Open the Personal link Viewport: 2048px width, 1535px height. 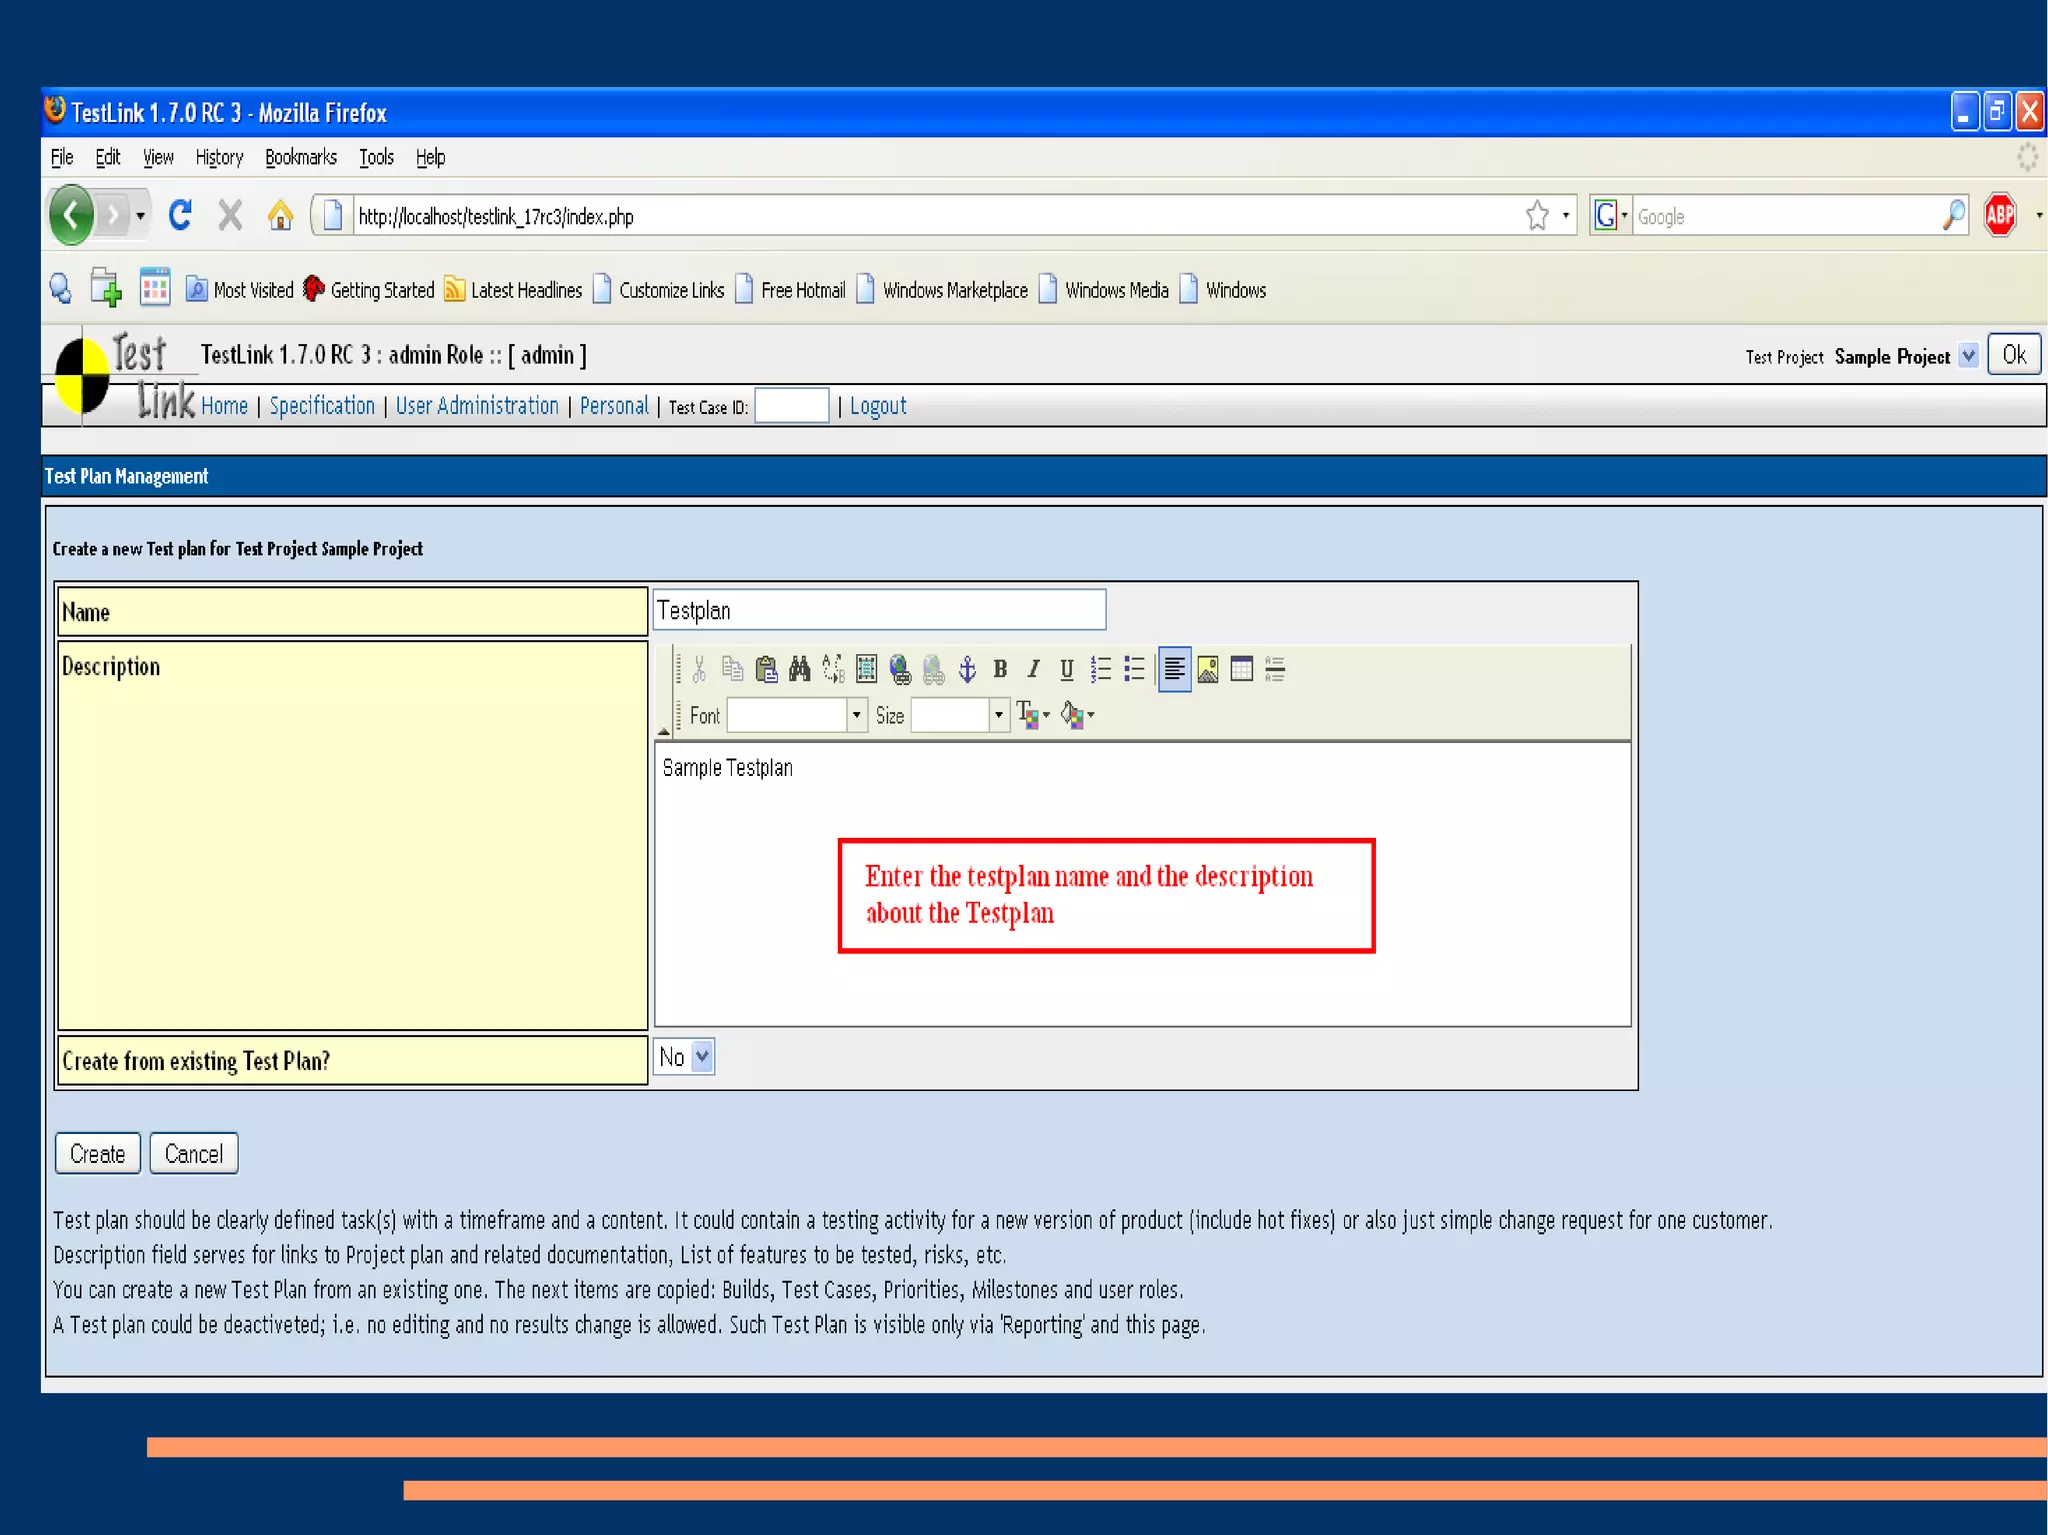pyautogui.click(x=614, y=406)
